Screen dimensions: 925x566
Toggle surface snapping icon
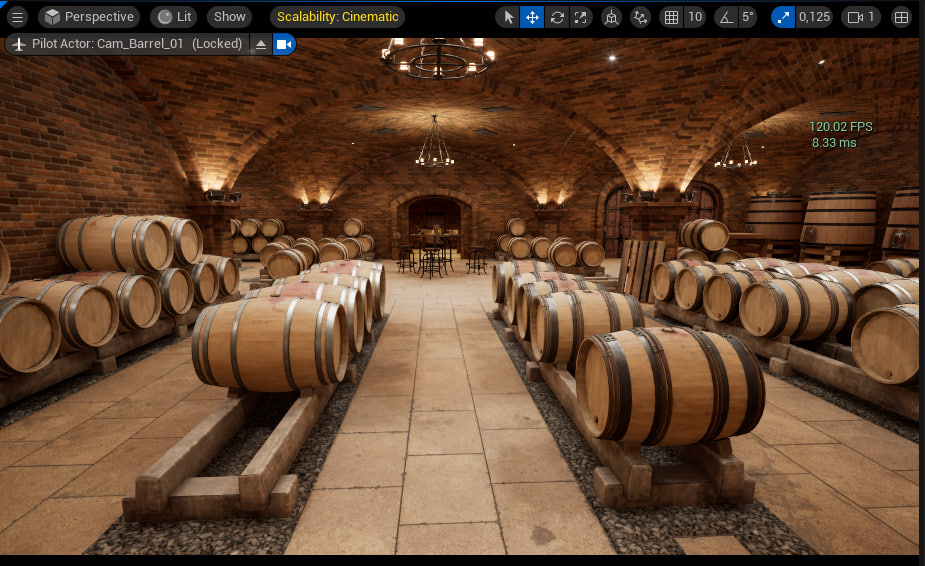click(640, 17)
